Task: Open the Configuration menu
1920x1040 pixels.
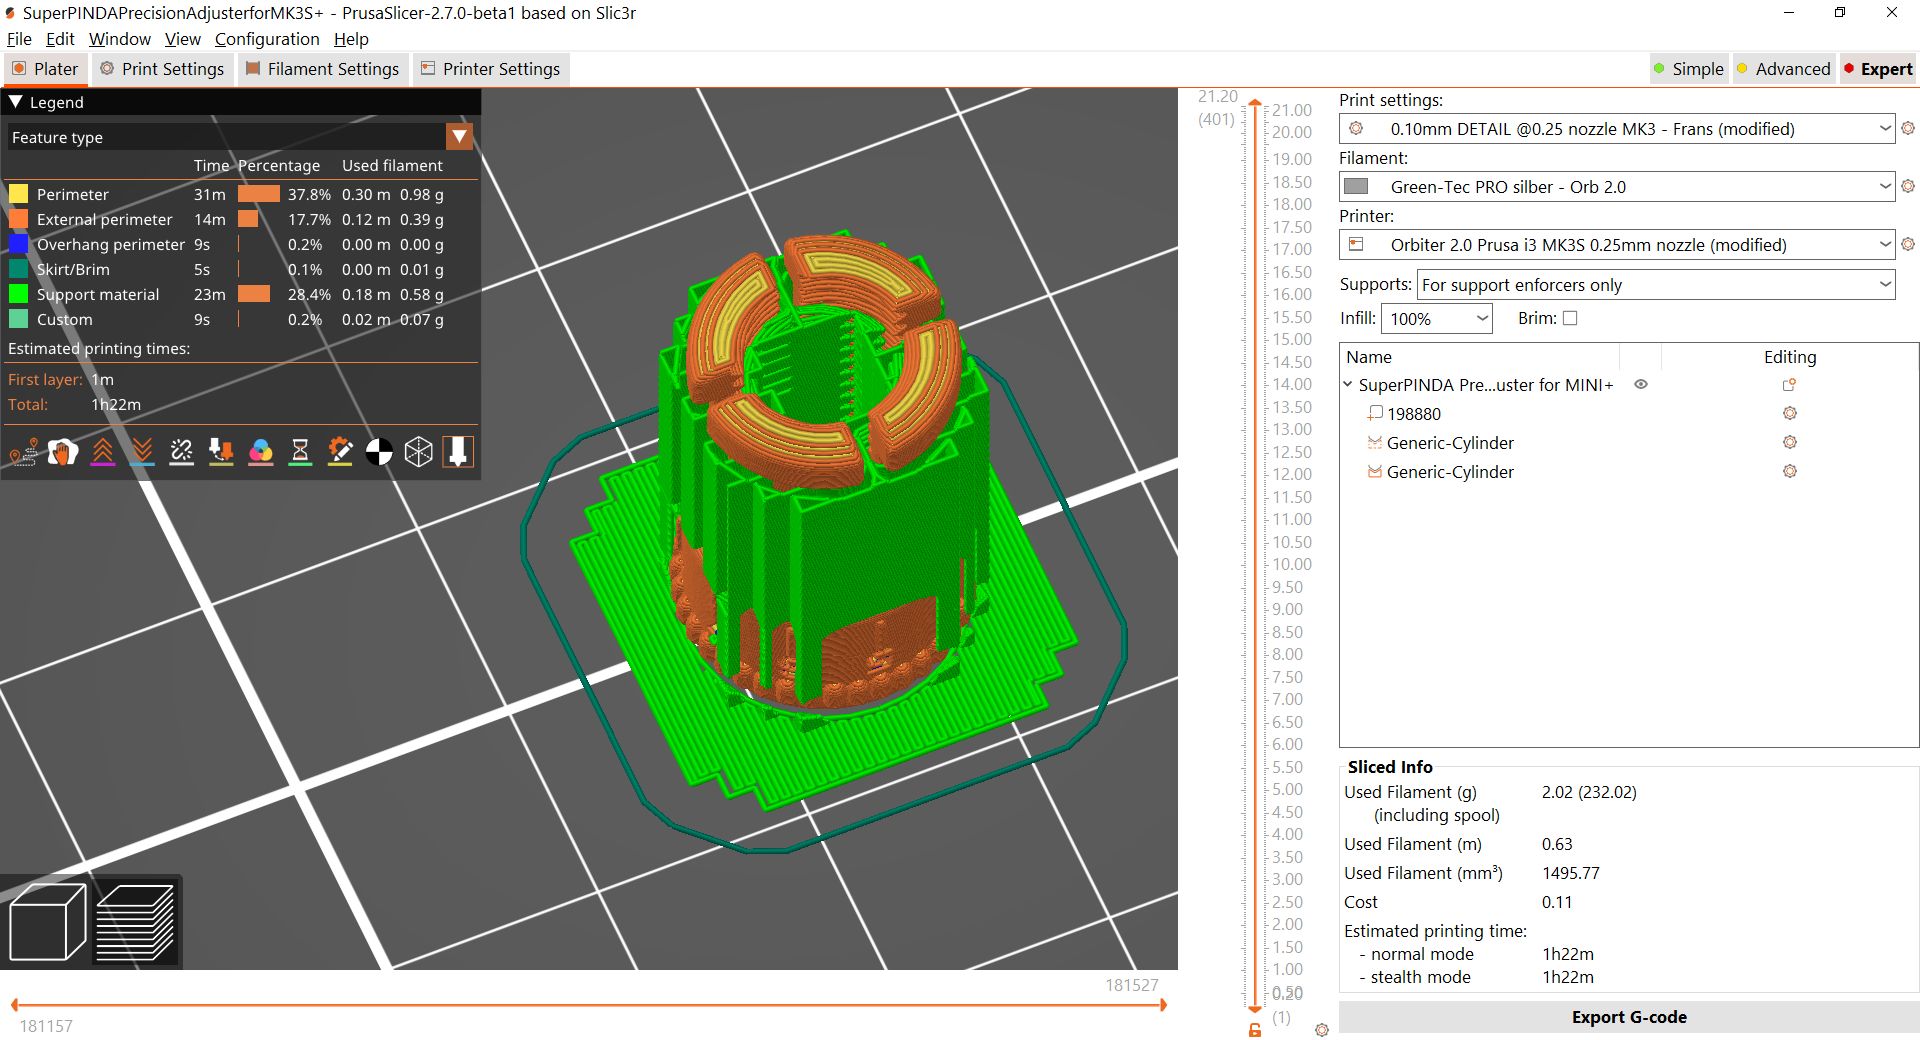Action: 268,39
